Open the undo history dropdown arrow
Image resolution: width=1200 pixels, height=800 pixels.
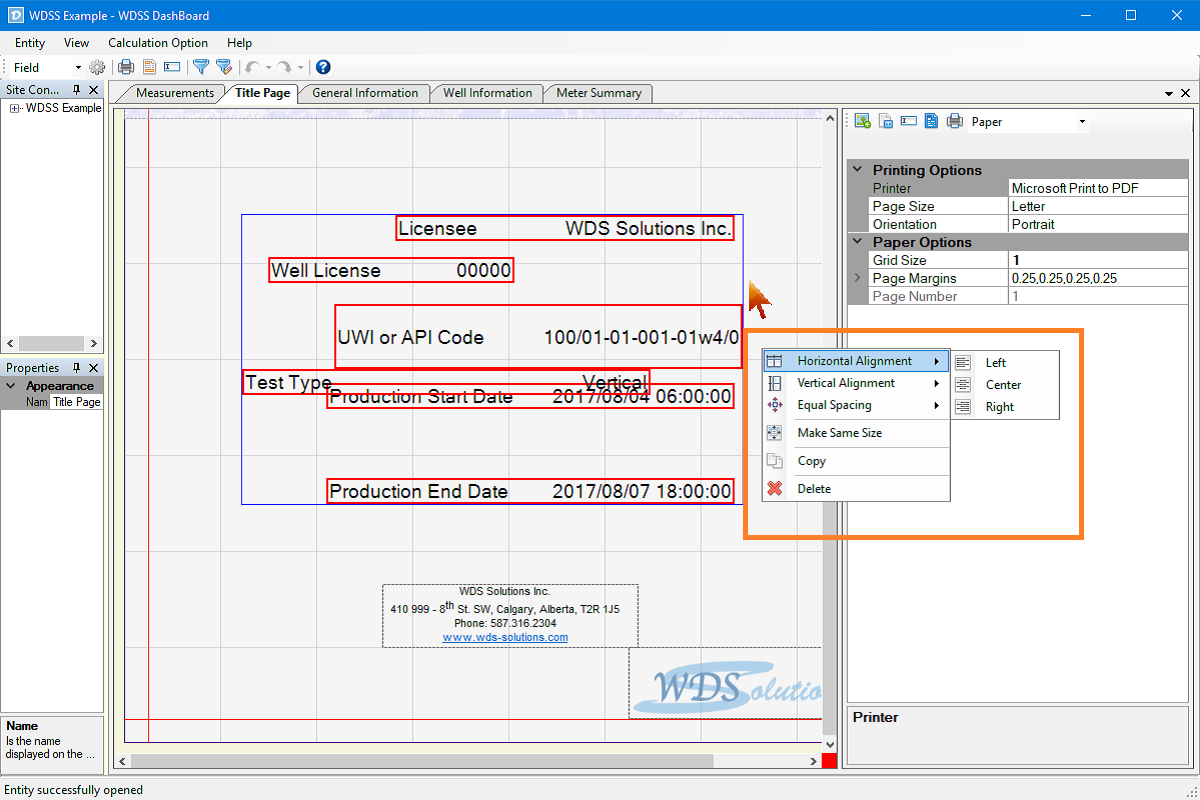point(268,67)
